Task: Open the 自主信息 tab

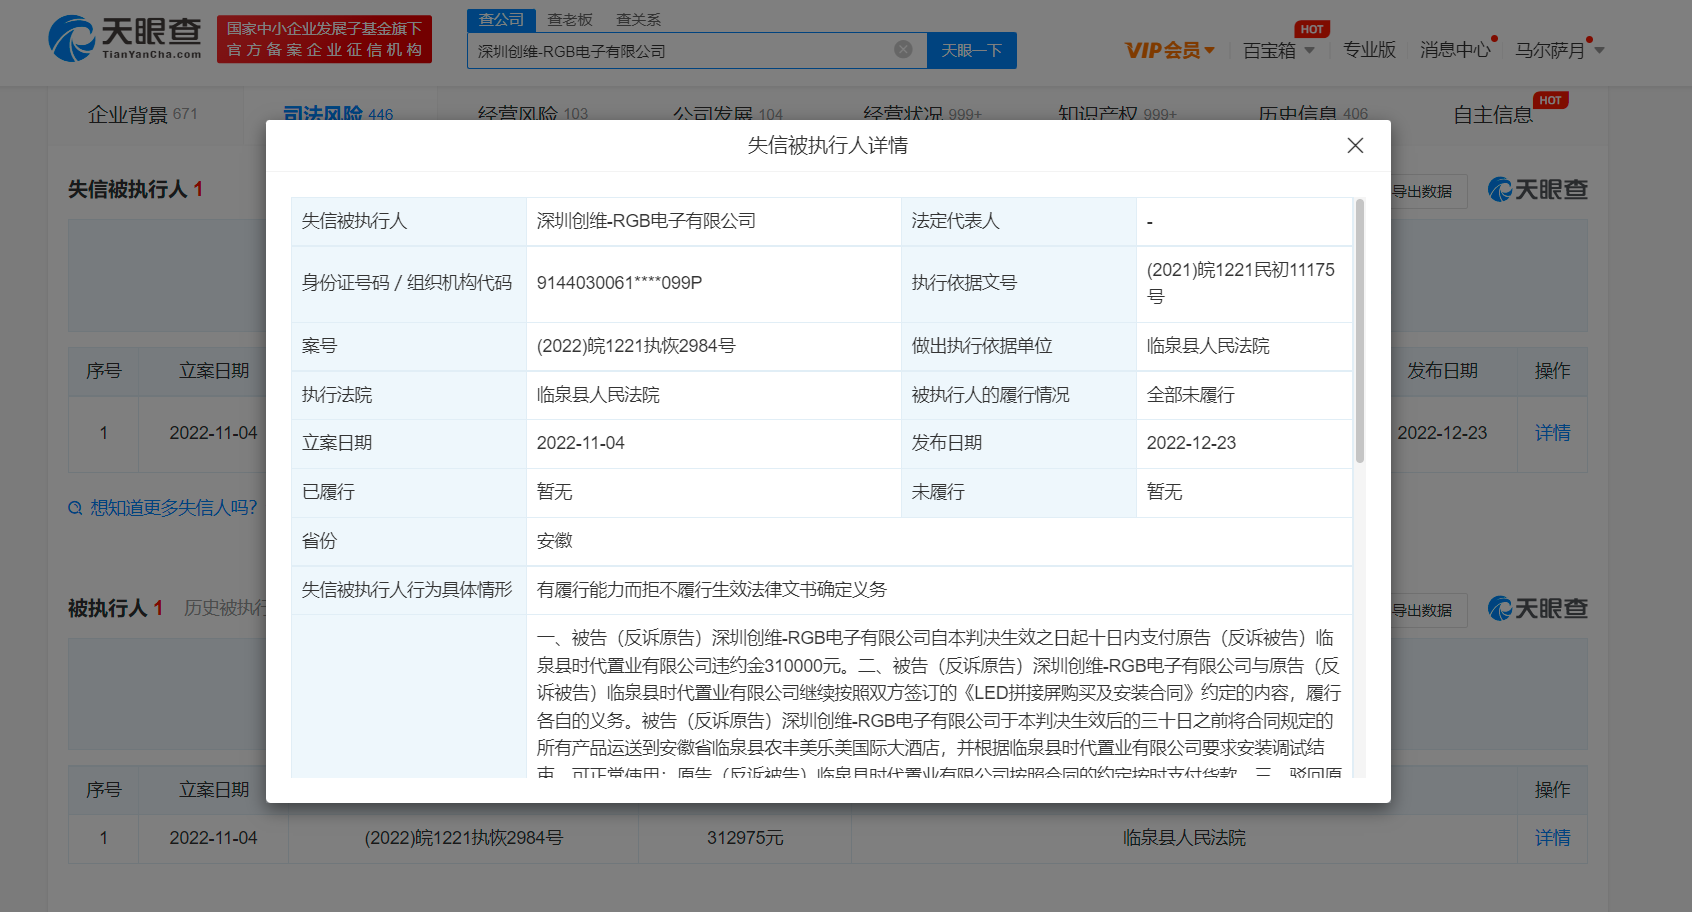Action: tap(1492, 115)
